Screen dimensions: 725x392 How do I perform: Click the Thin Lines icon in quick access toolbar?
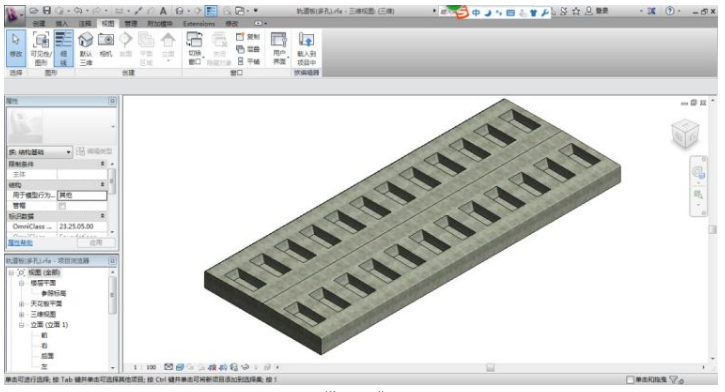[x=211, y=11]
